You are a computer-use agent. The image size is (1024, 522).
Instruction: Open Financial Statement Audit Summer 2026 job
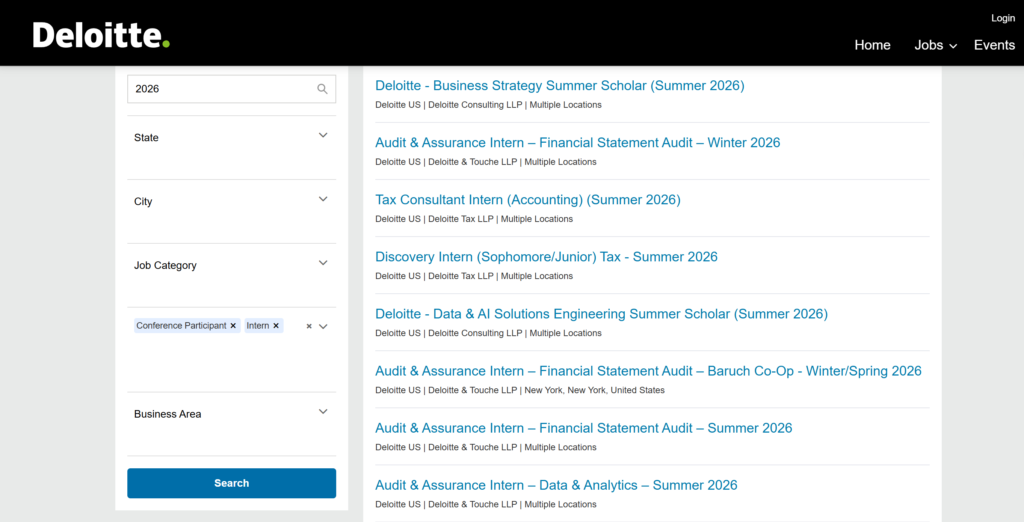[x=583, y=429]
